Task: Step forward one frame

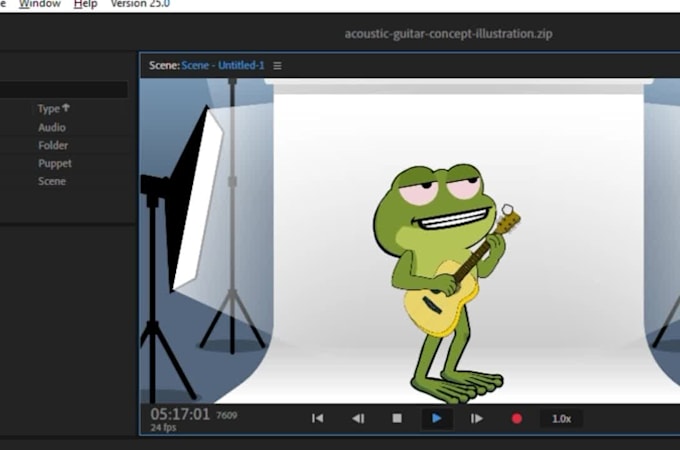Action: [477, 418]
